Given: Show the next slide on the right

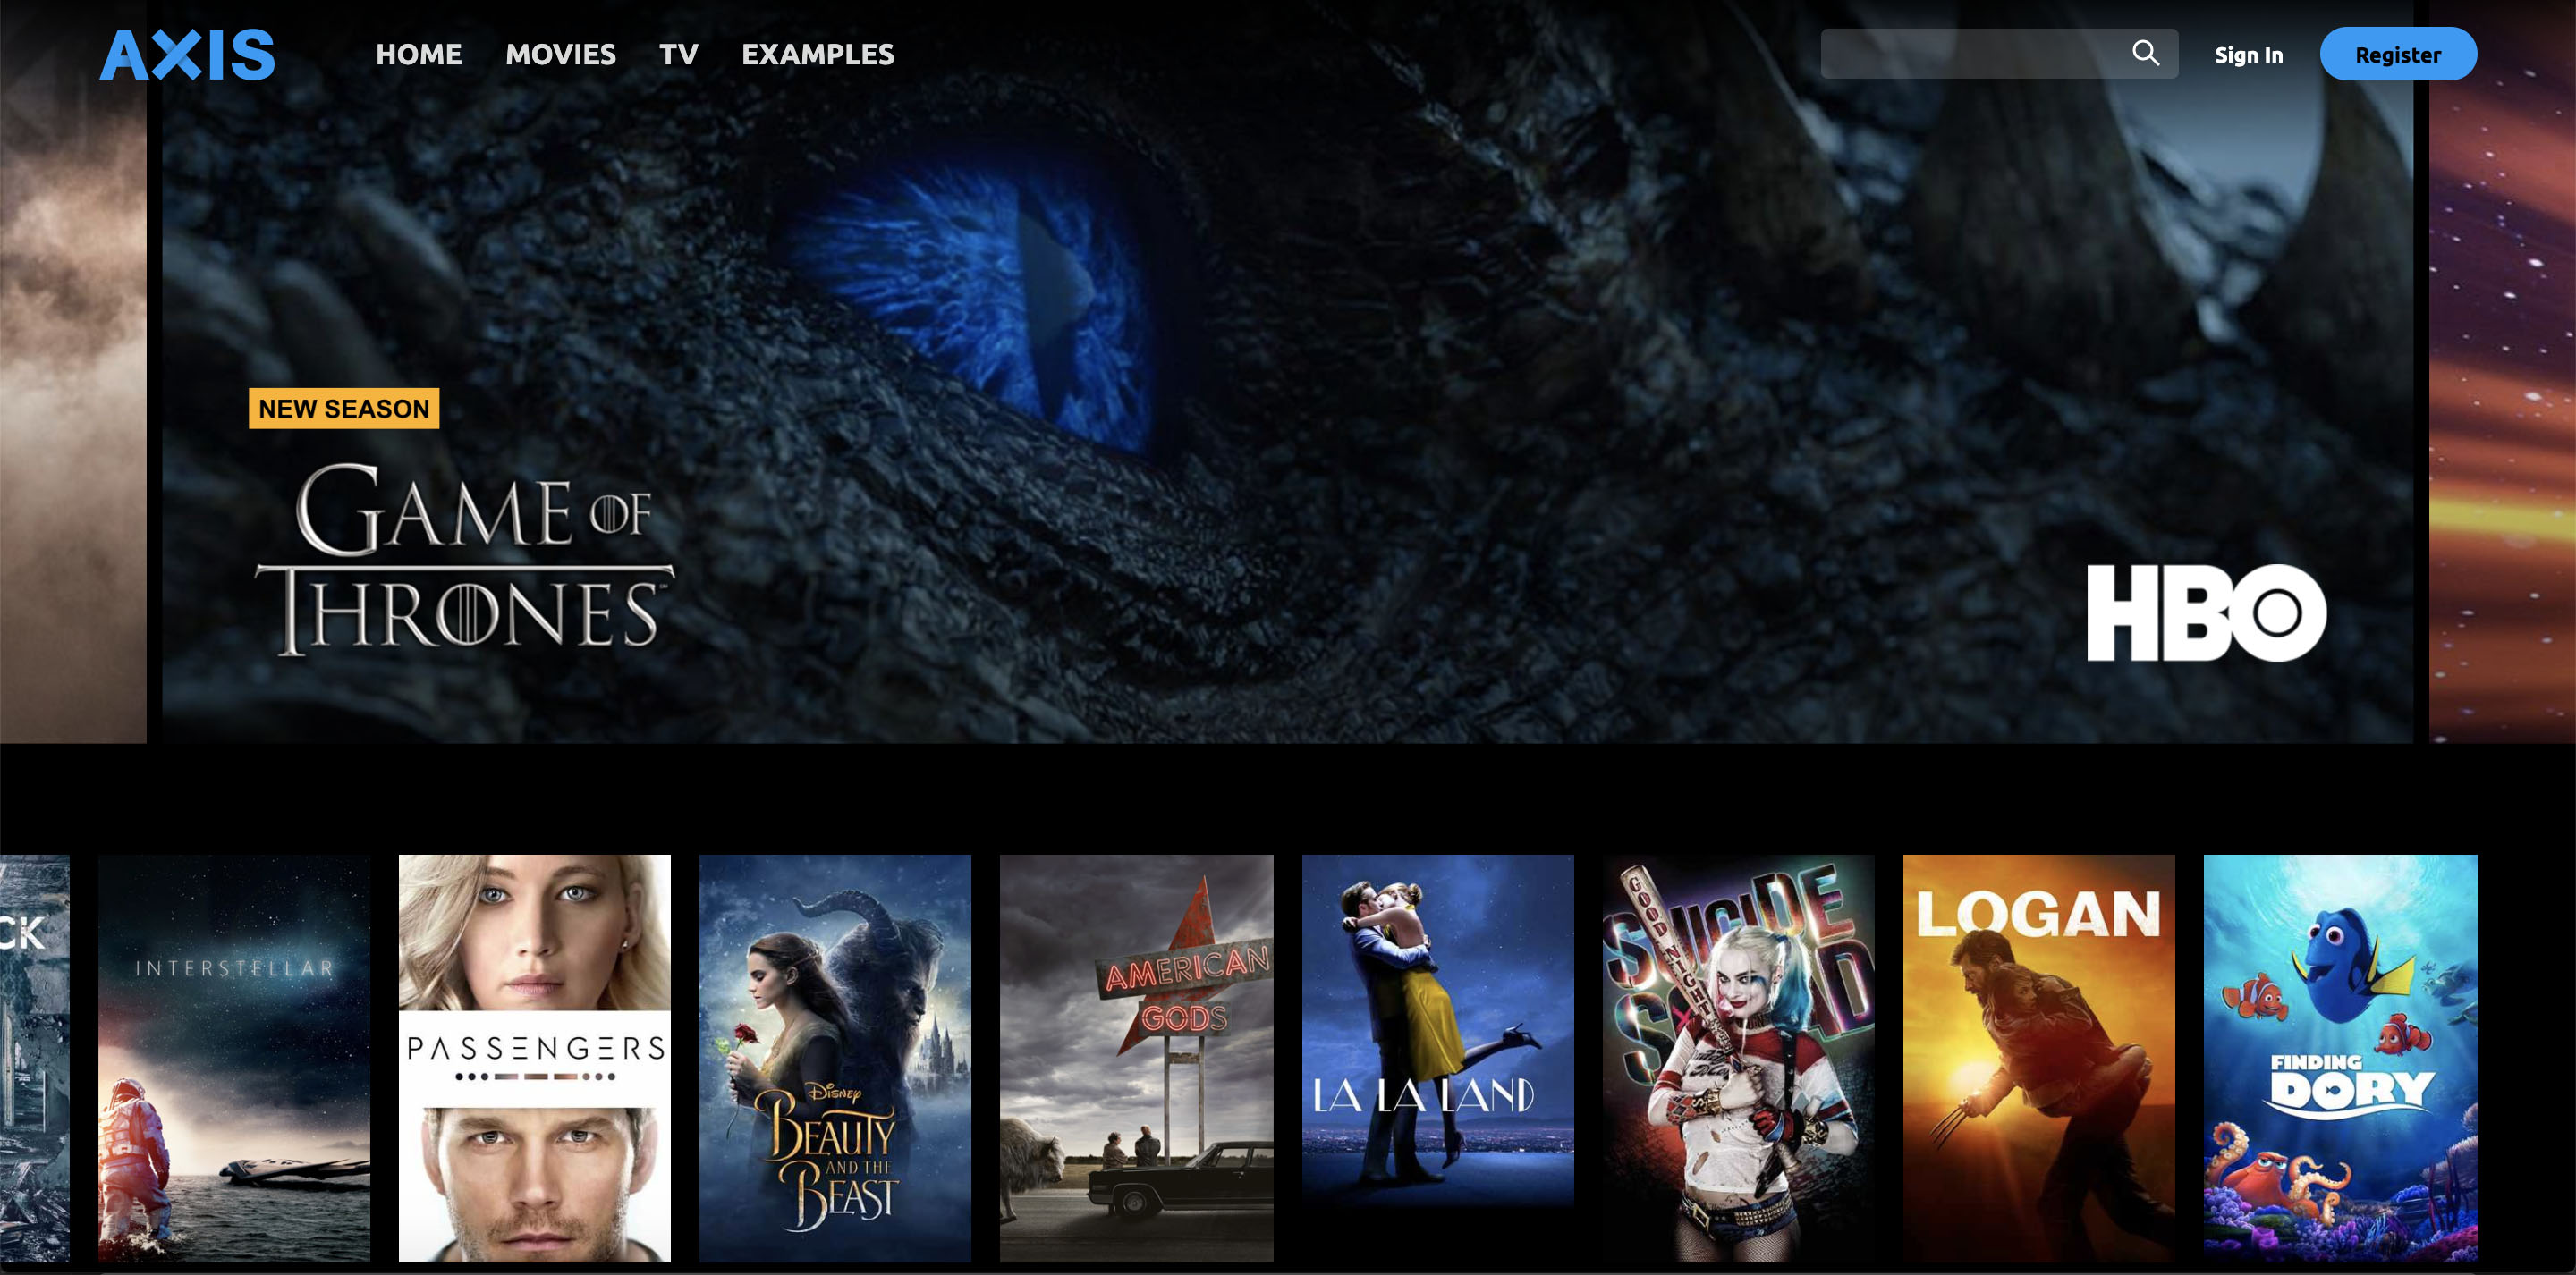Looking at the screenshot, I should click(2502, 371).
